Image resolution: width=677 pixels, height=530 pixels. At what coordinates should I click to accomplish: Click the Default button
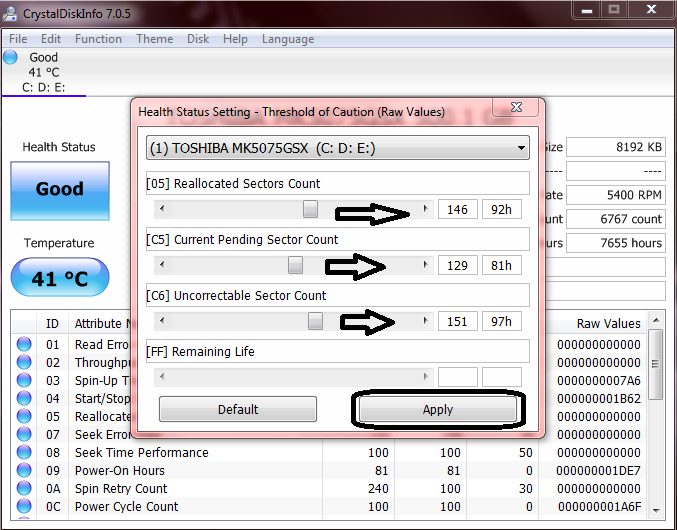238,409
